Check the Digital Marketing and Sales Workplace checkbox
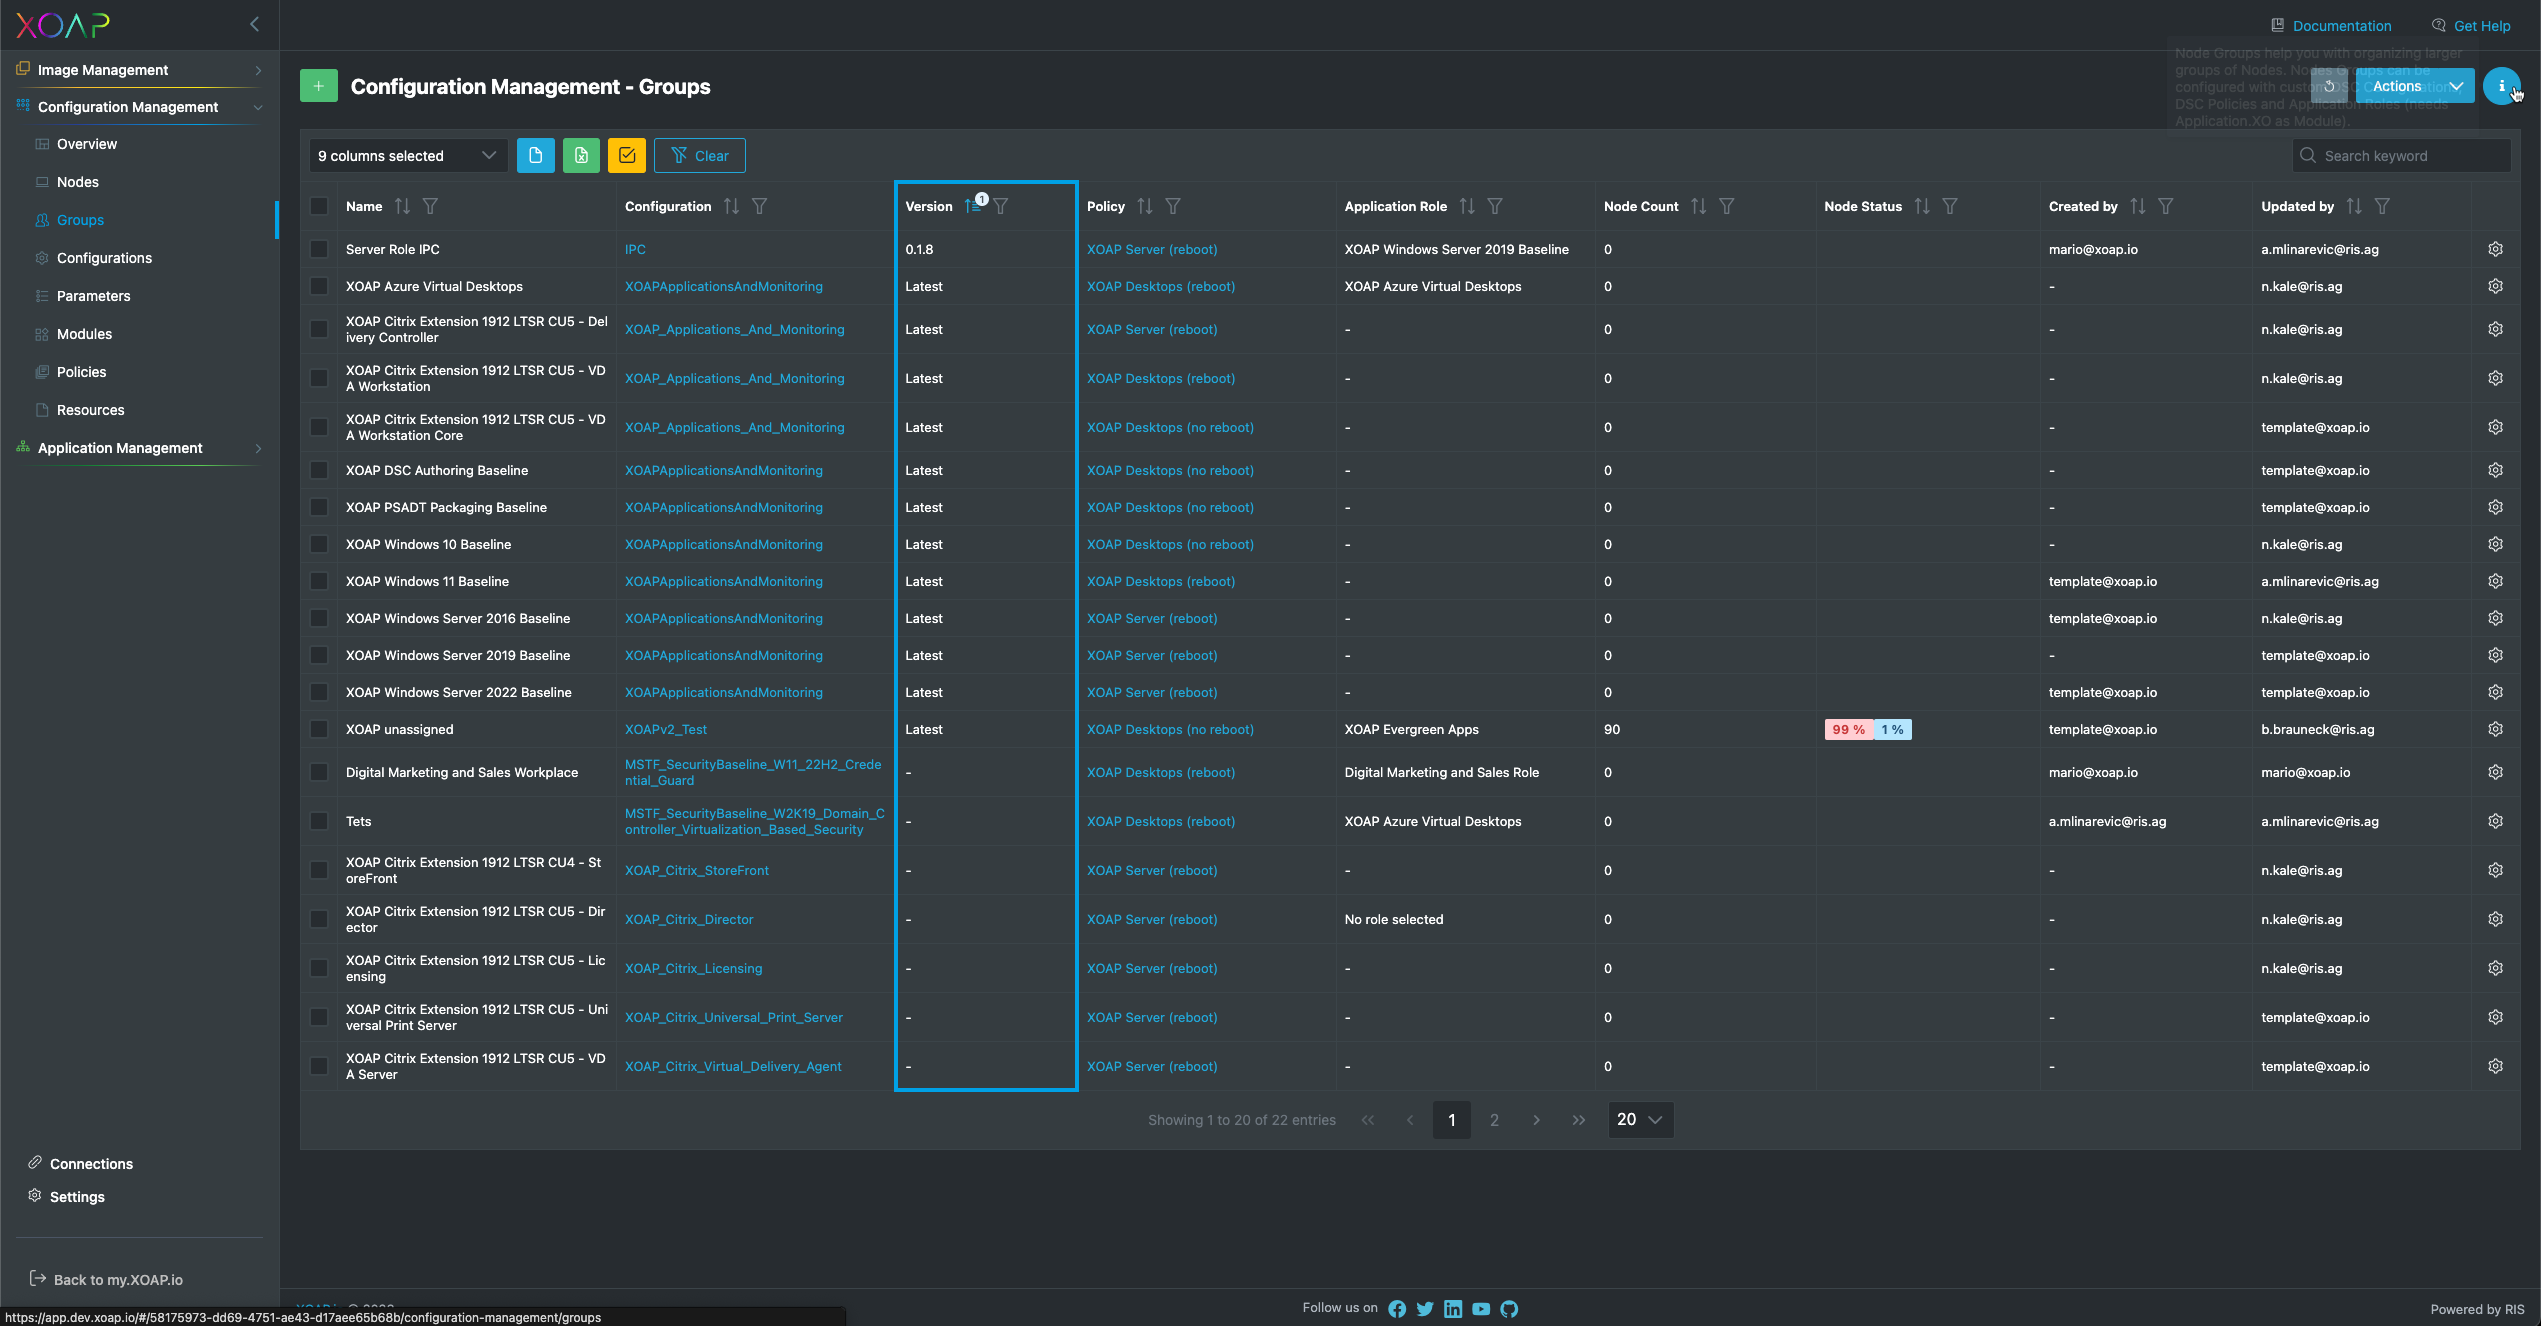Image resolution: width=2541 pixels, height=1326 pixels. tap(319, 772)
